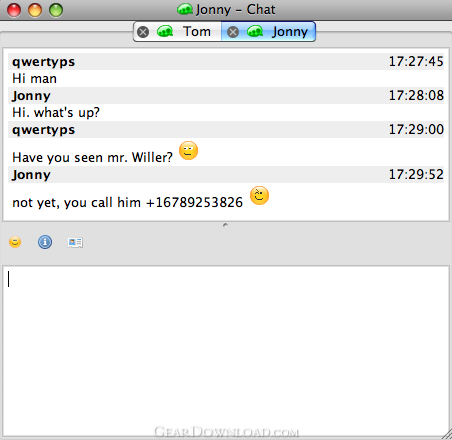Switch to the Tom tab
The width and height of the screenshot is (452, 440).
coord(177,32)
